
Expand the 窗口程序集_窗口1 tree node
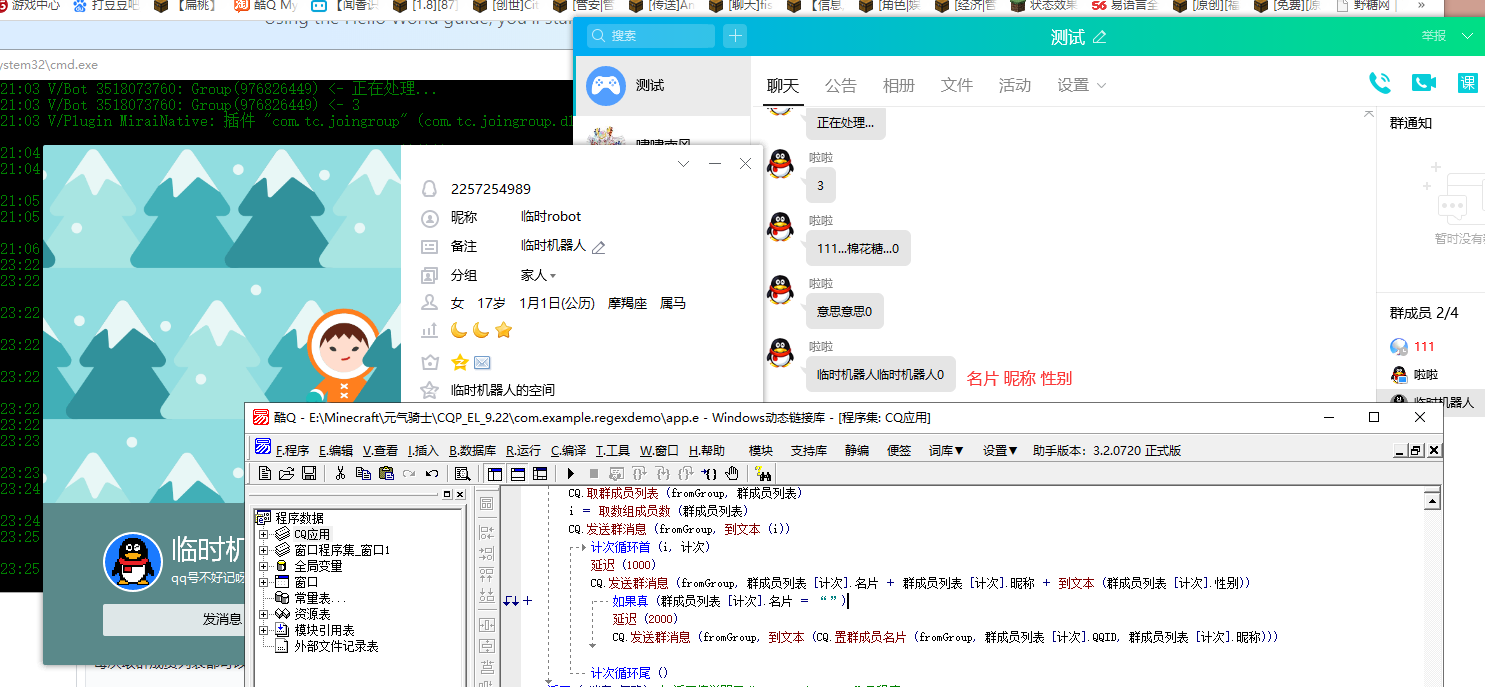coord(264,550)
